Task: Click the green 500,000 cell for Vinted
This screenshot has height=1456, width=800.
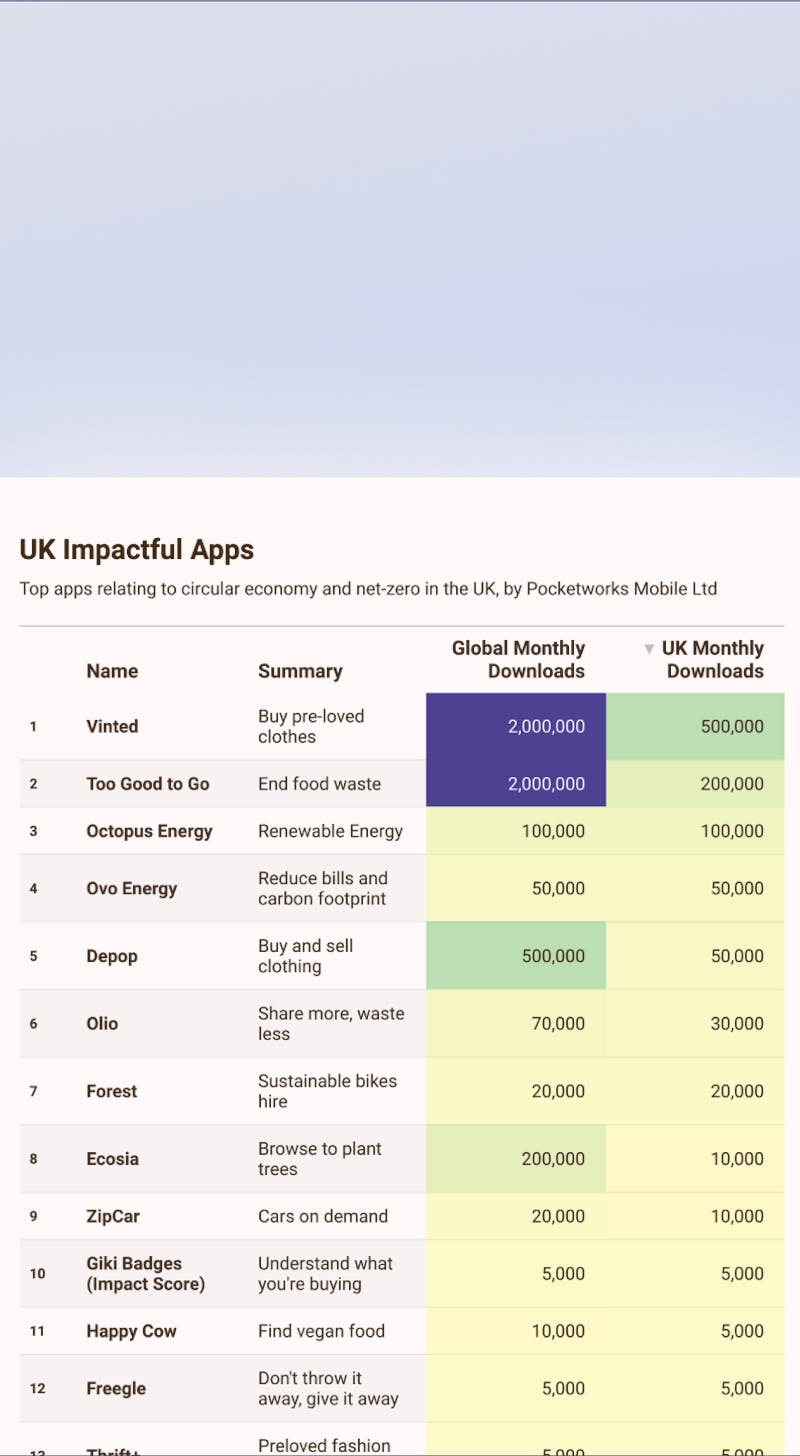Action: (695, 726)
